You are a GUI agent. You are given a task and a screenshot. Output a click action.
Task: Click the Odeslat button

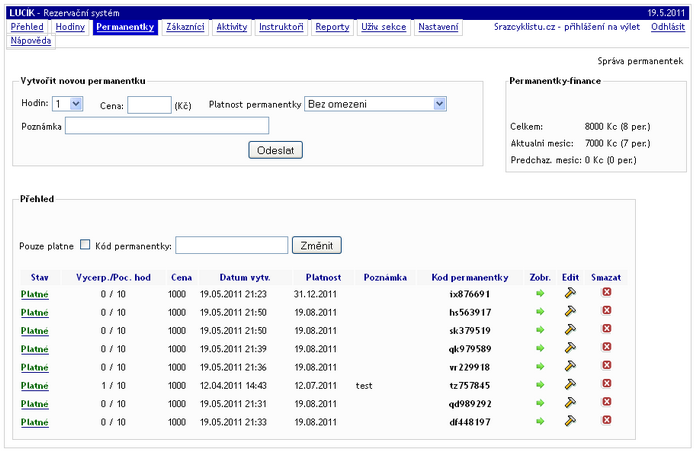(x=275, y=150)
